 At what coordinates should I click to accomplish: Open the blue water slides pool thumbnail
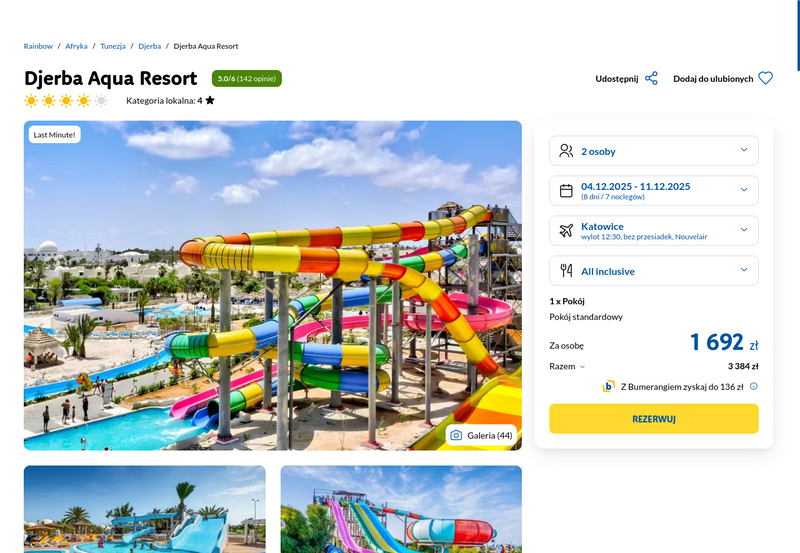click(144, 509)
